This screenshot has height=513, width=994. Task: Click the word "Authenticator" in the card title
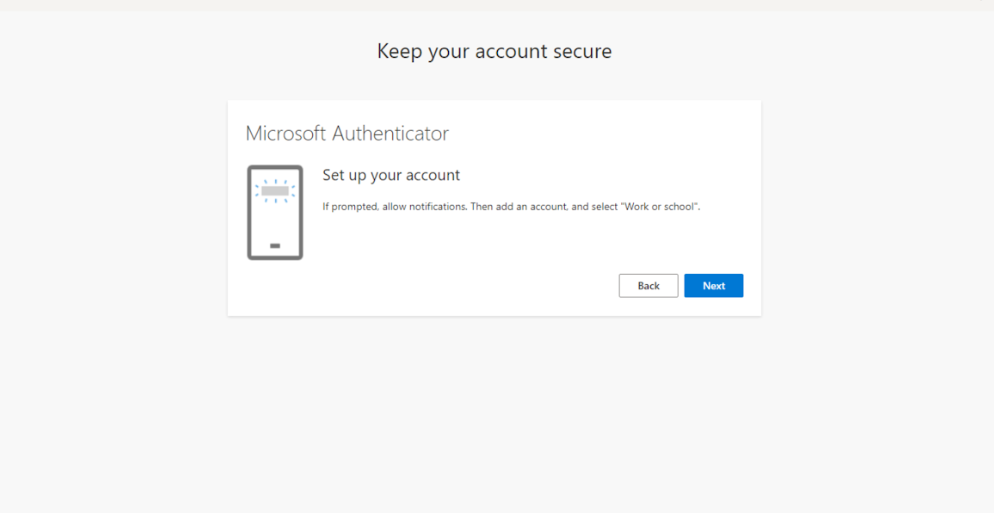tap(390, 133)
